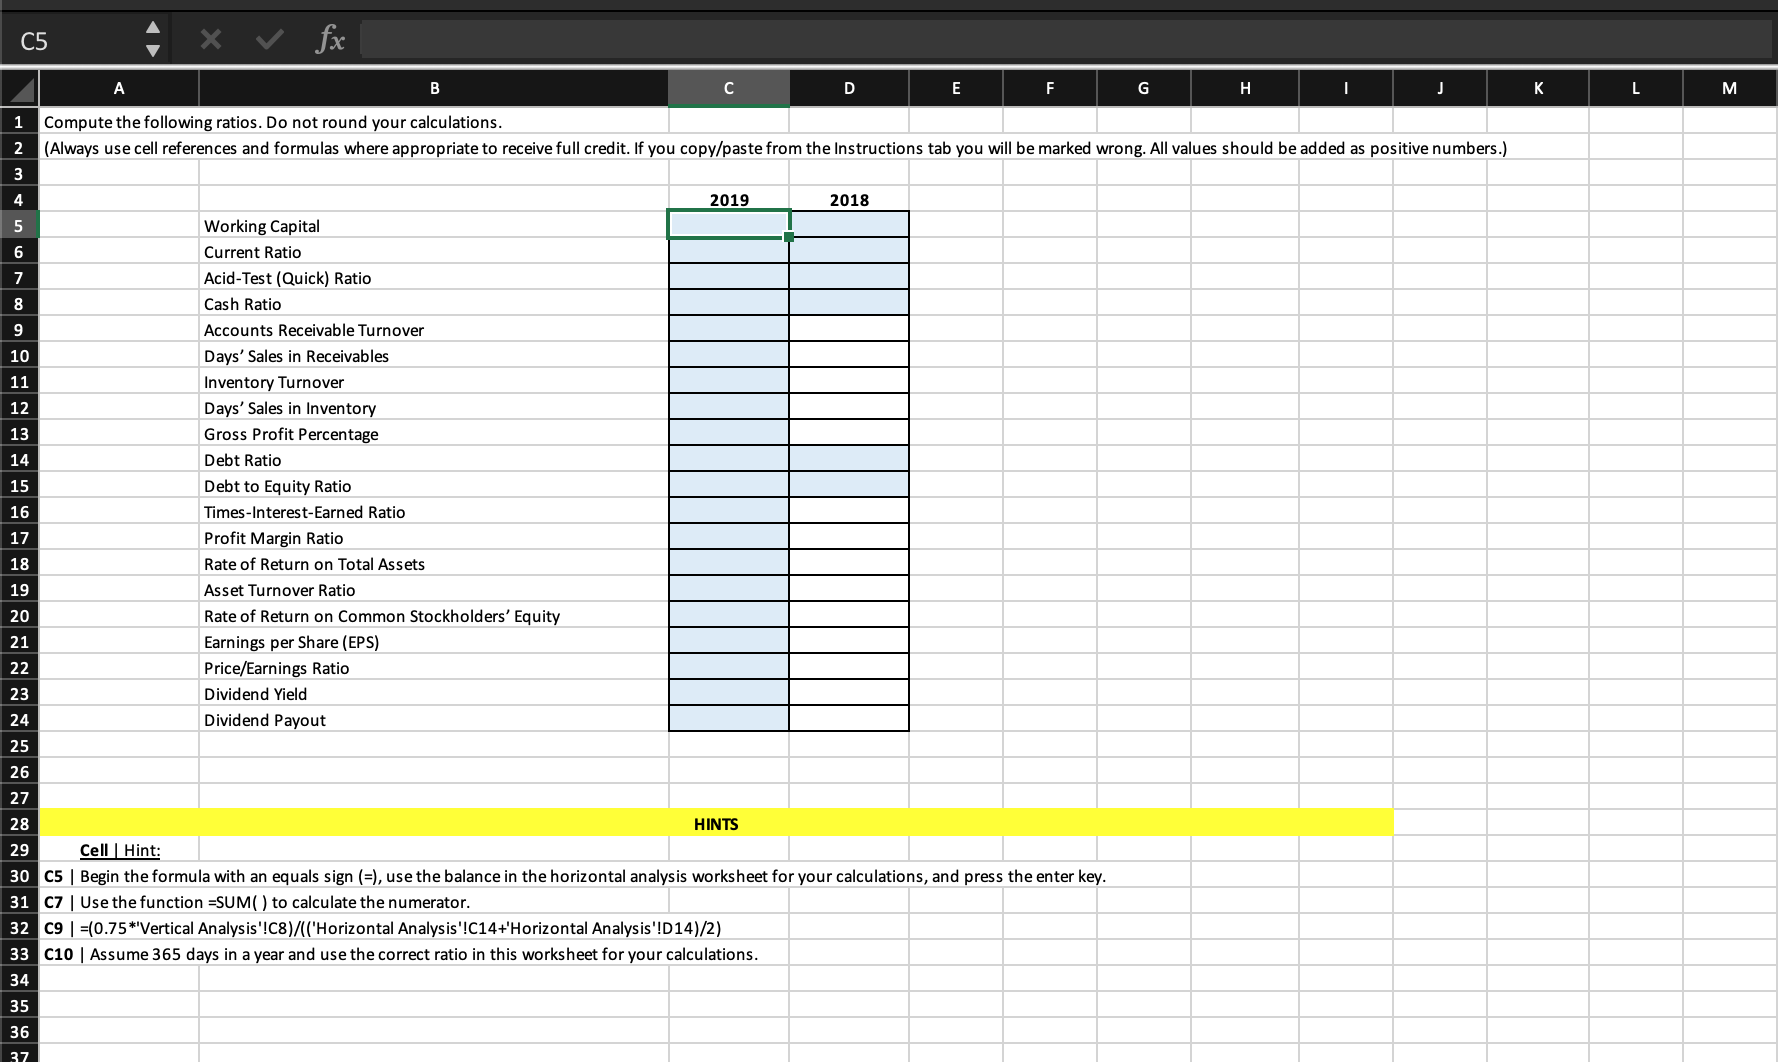Select row 5 header

pyautogui.click(x=19, y=226)
